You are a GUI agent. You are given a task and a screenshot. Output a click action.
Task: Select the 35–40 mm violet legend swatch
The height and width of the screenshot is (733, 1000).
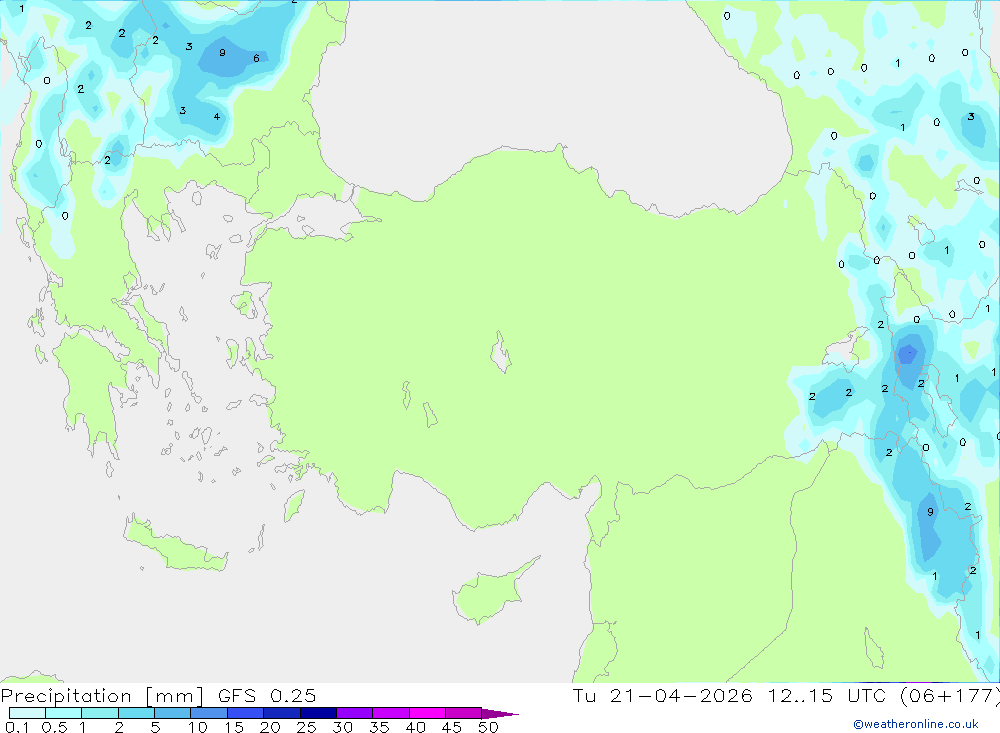[x=390, y=713]
